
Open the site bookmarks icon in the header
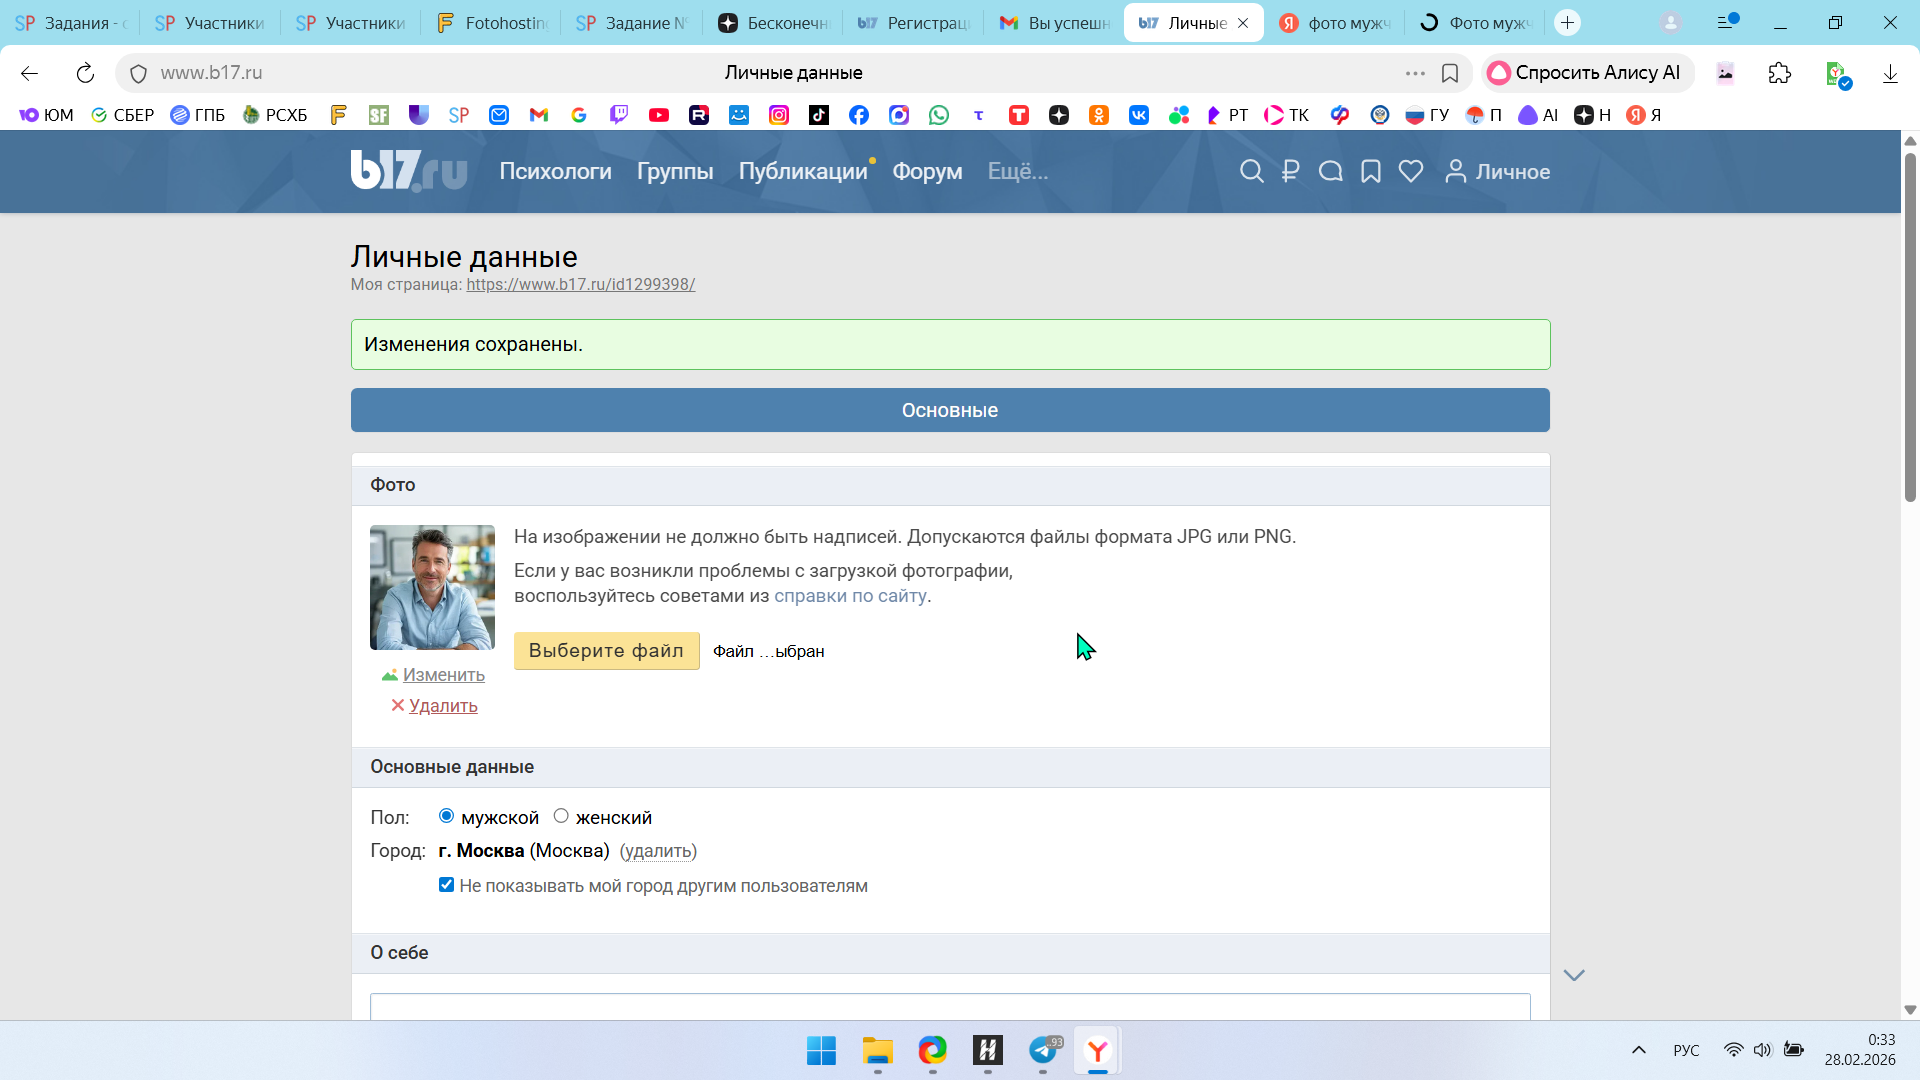pos(1371,172)
